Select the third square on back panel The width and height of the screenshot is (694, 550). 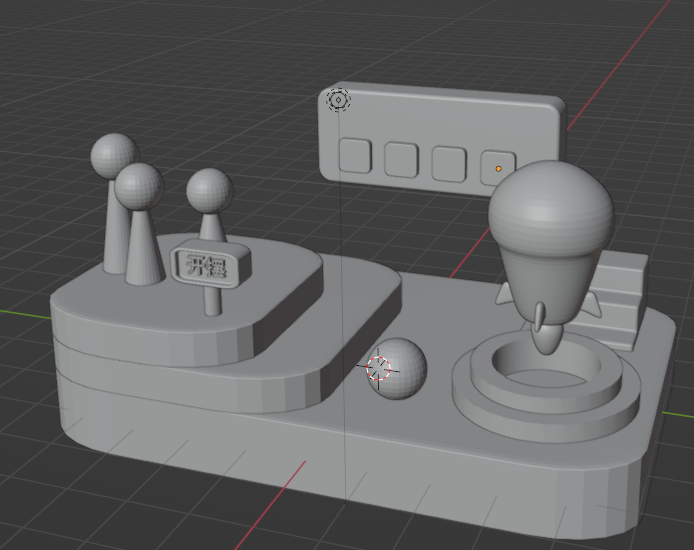[449, 164]
